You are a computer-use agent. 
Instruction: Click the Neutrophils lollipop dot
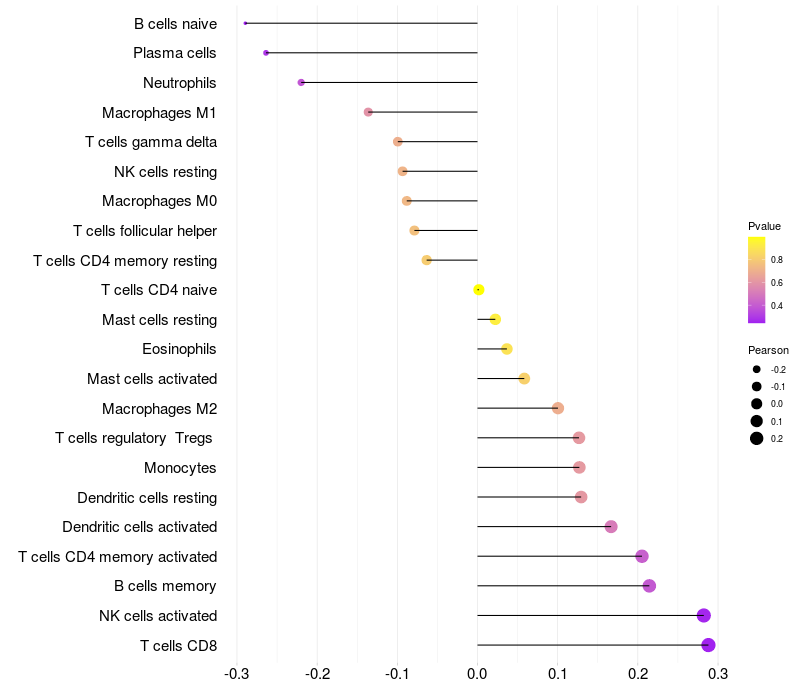(301, 82)
